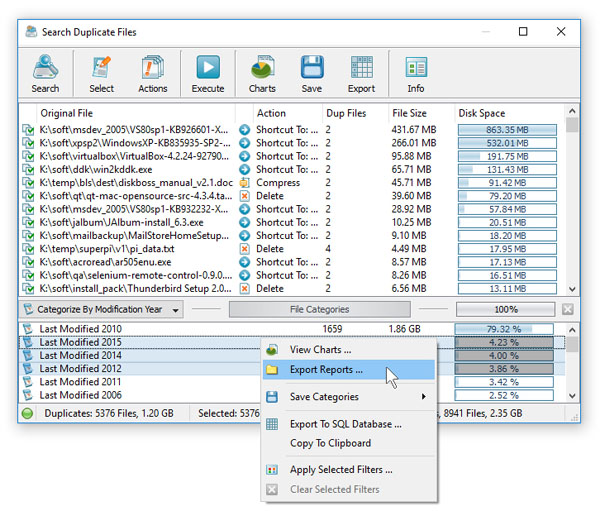Click the 131.43 MB disk space bar
600x511 pixels.
pos(507,170)
